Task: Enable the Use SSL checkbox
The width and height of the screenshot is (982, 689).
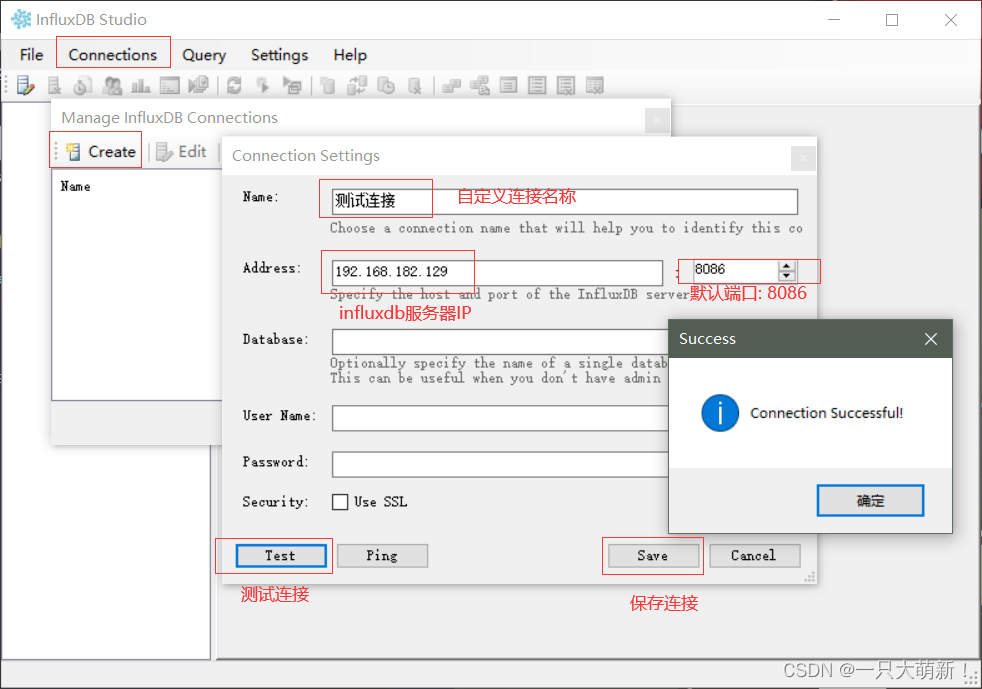Action: point(340,502)
